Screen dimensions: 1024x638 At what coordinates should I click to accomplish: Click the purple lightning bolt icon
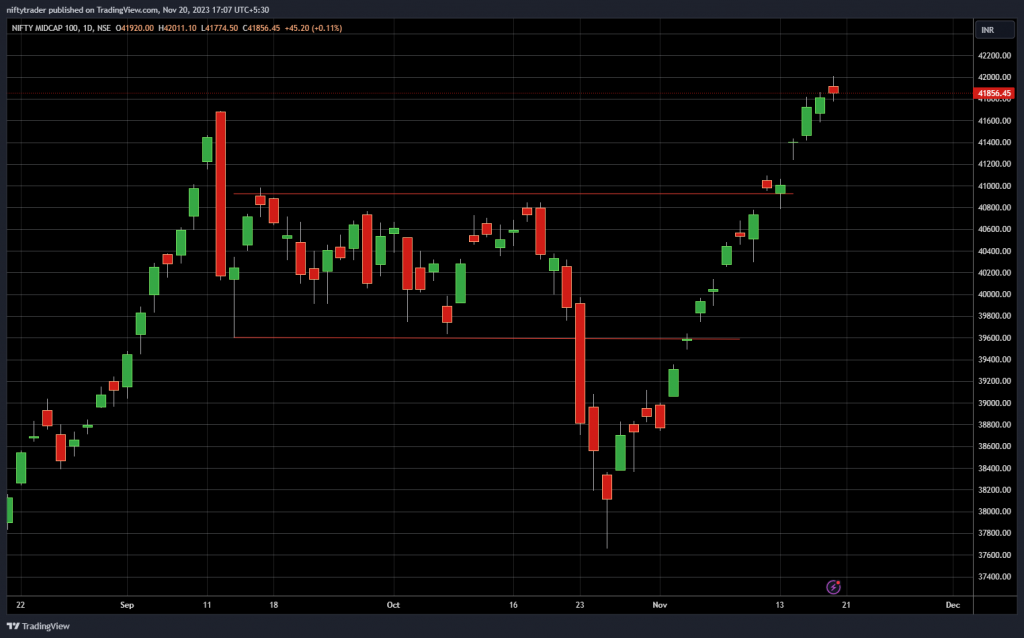click(833, 587)
